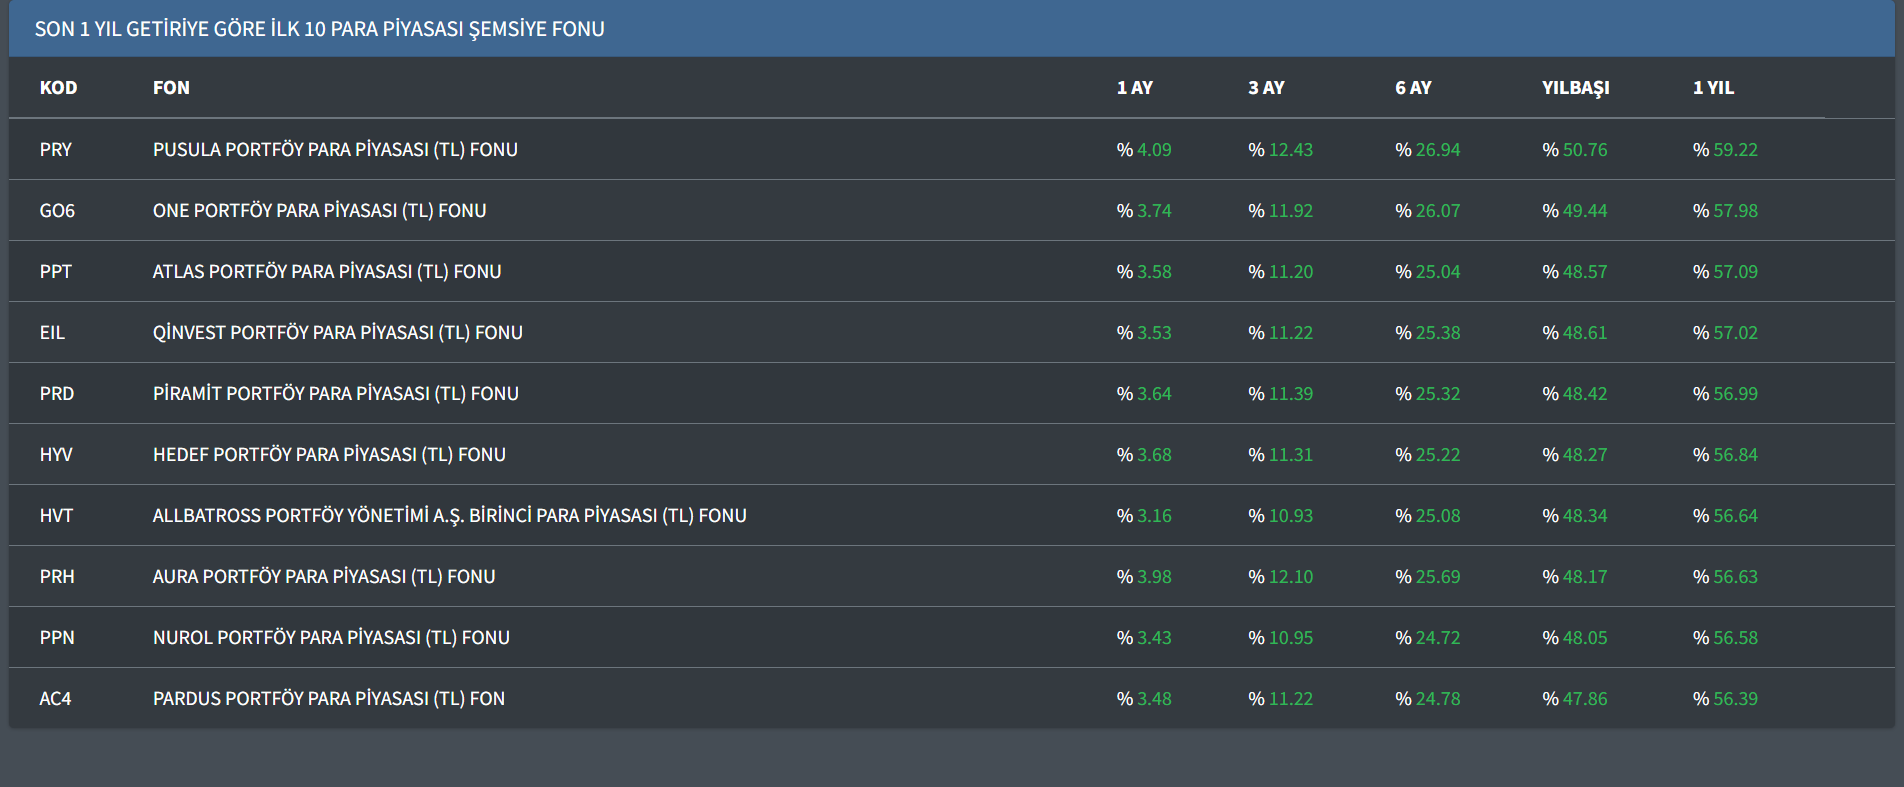Select Atlas Portföy Para Piyasası fund
The width and height of the screenshot is (1904, 787).
[x=327, y=272]
